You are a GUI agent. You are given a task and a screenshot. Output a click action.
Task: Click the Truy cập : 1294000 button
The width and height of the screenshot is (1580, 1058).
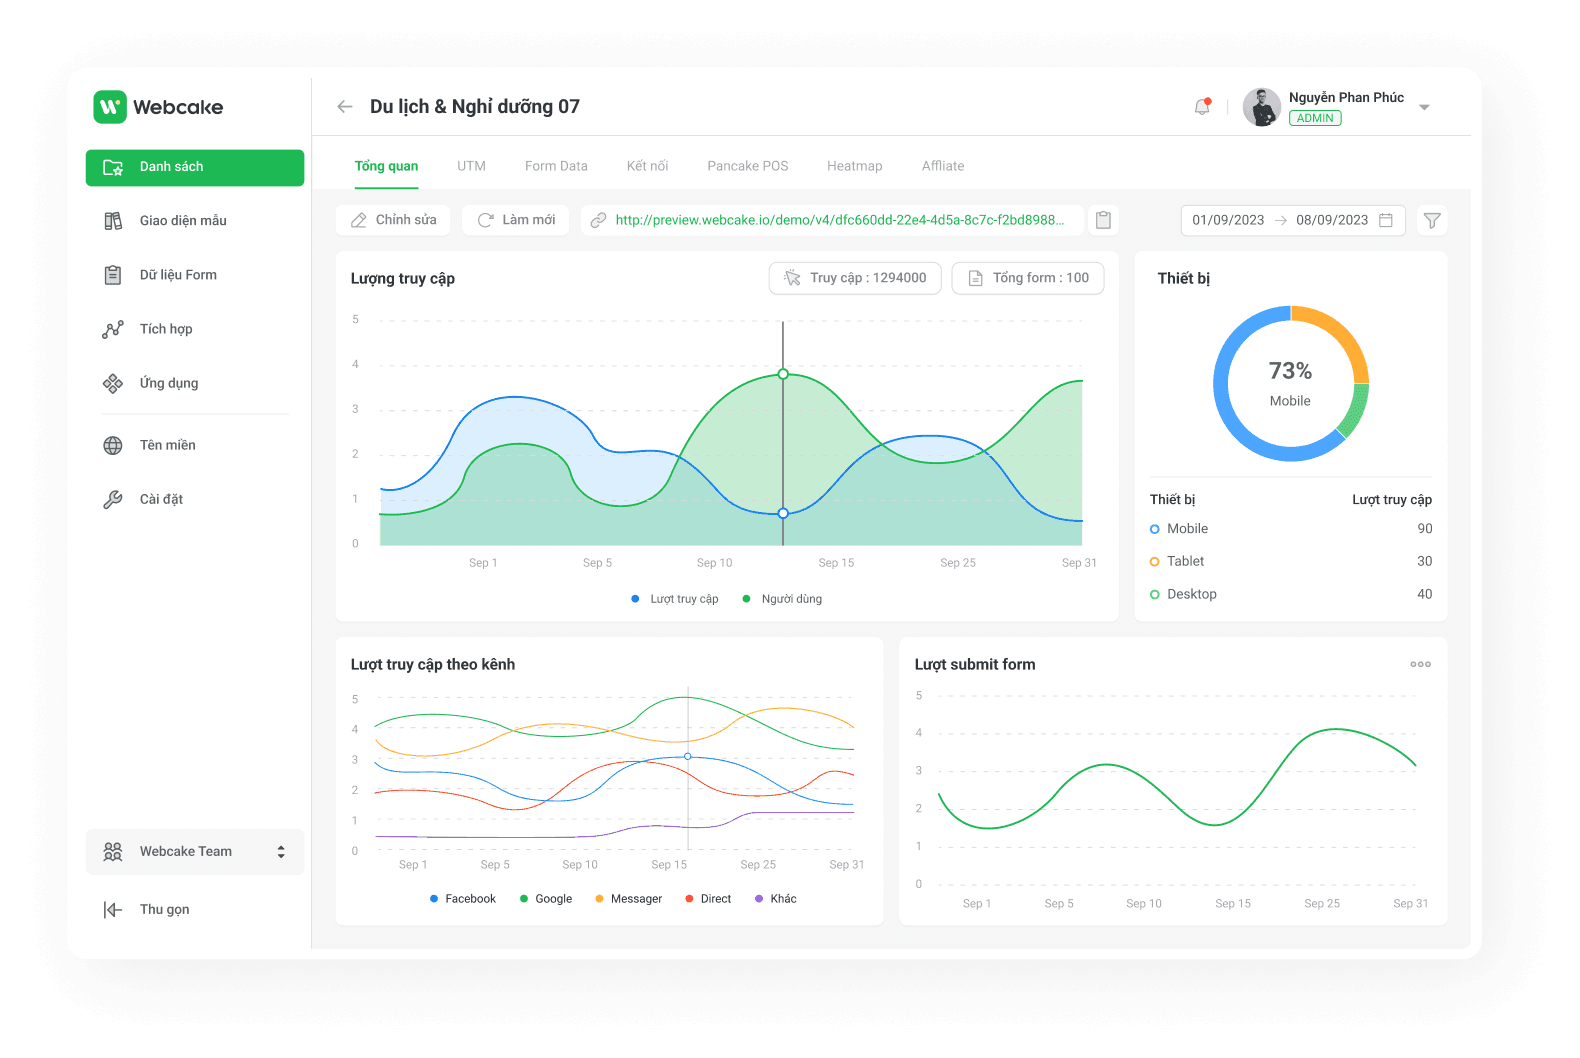(855, 278)
